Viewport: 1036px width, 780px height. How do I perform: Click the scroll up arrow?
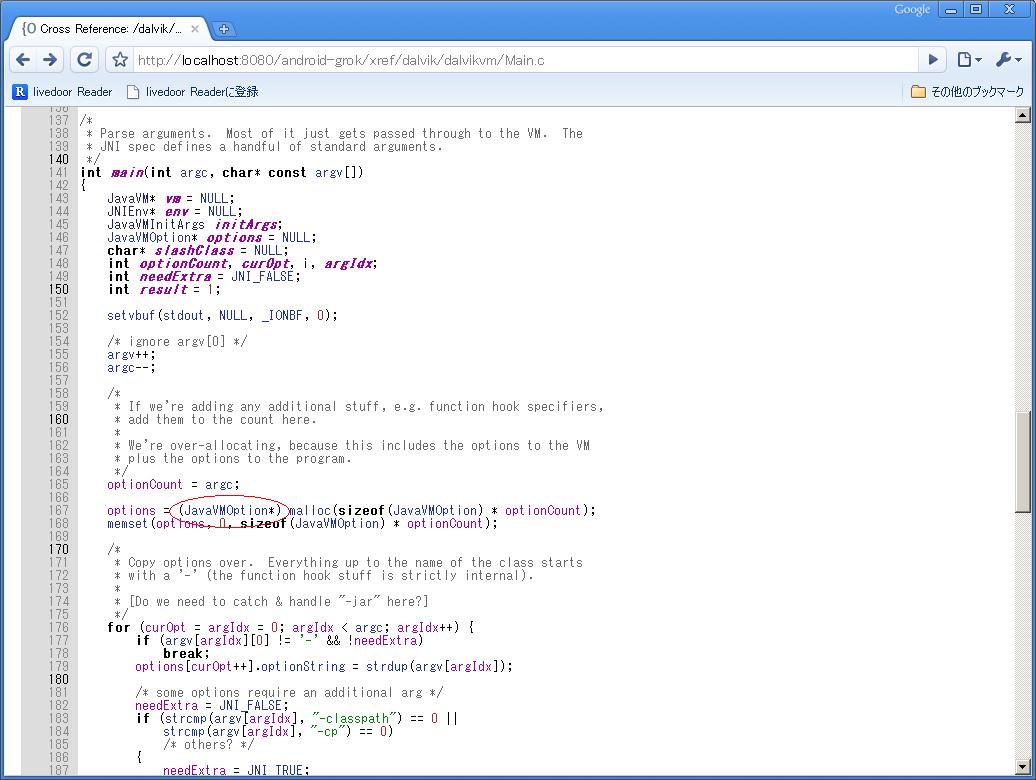[x=1023, y=115]
